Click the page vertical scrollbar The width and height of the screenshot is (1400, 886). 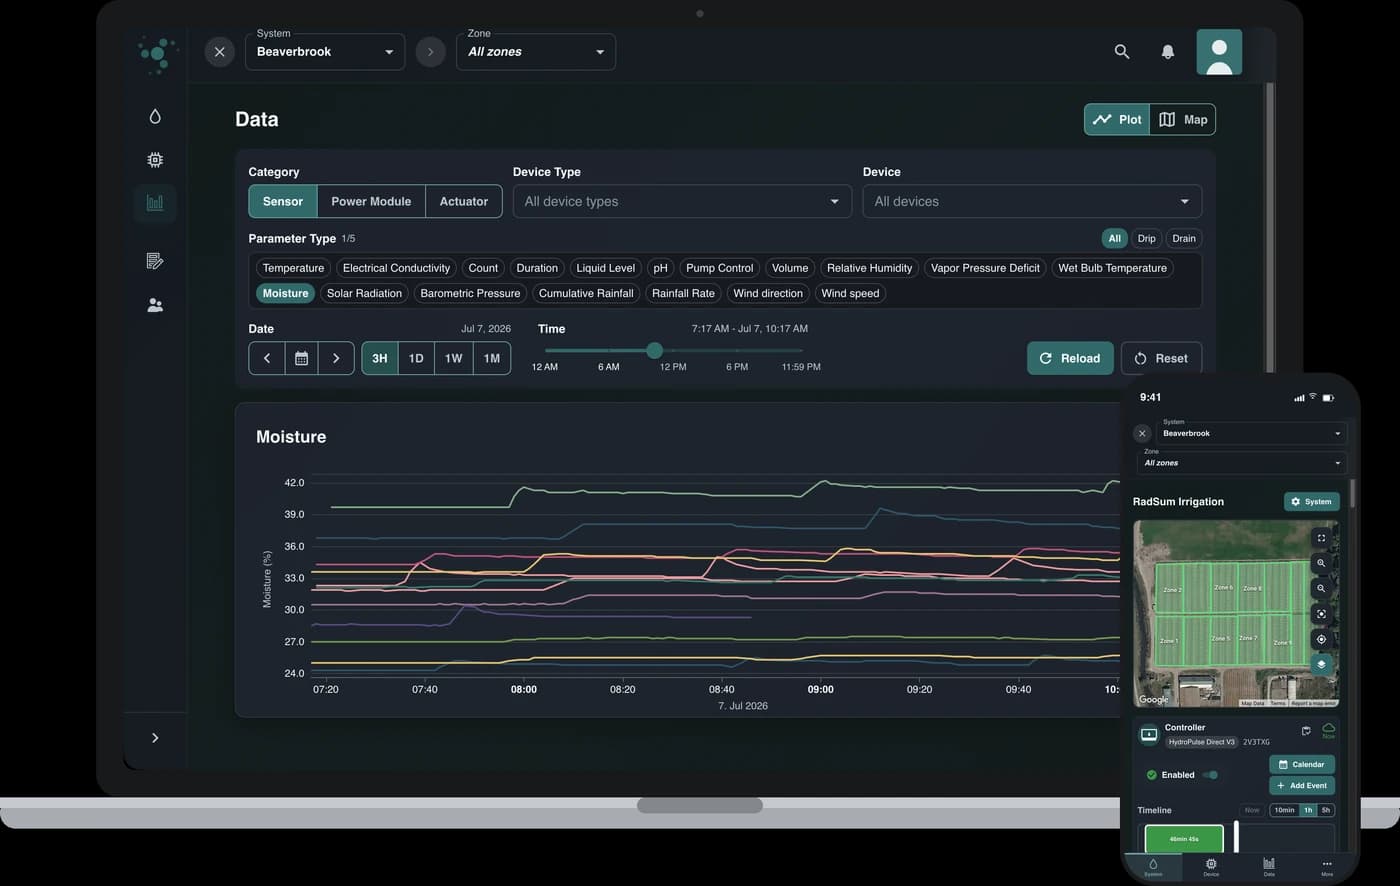pyautogui.click(x=1270, y=226)
